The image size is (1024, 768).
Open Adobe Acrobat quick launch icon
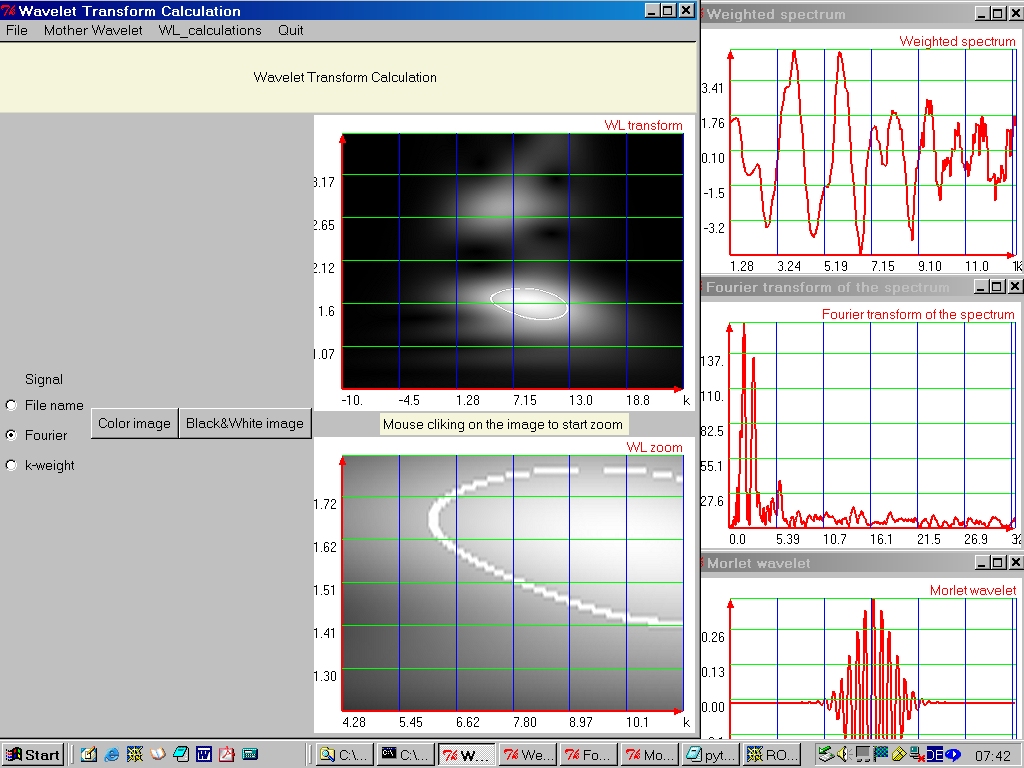click(227, 755)
